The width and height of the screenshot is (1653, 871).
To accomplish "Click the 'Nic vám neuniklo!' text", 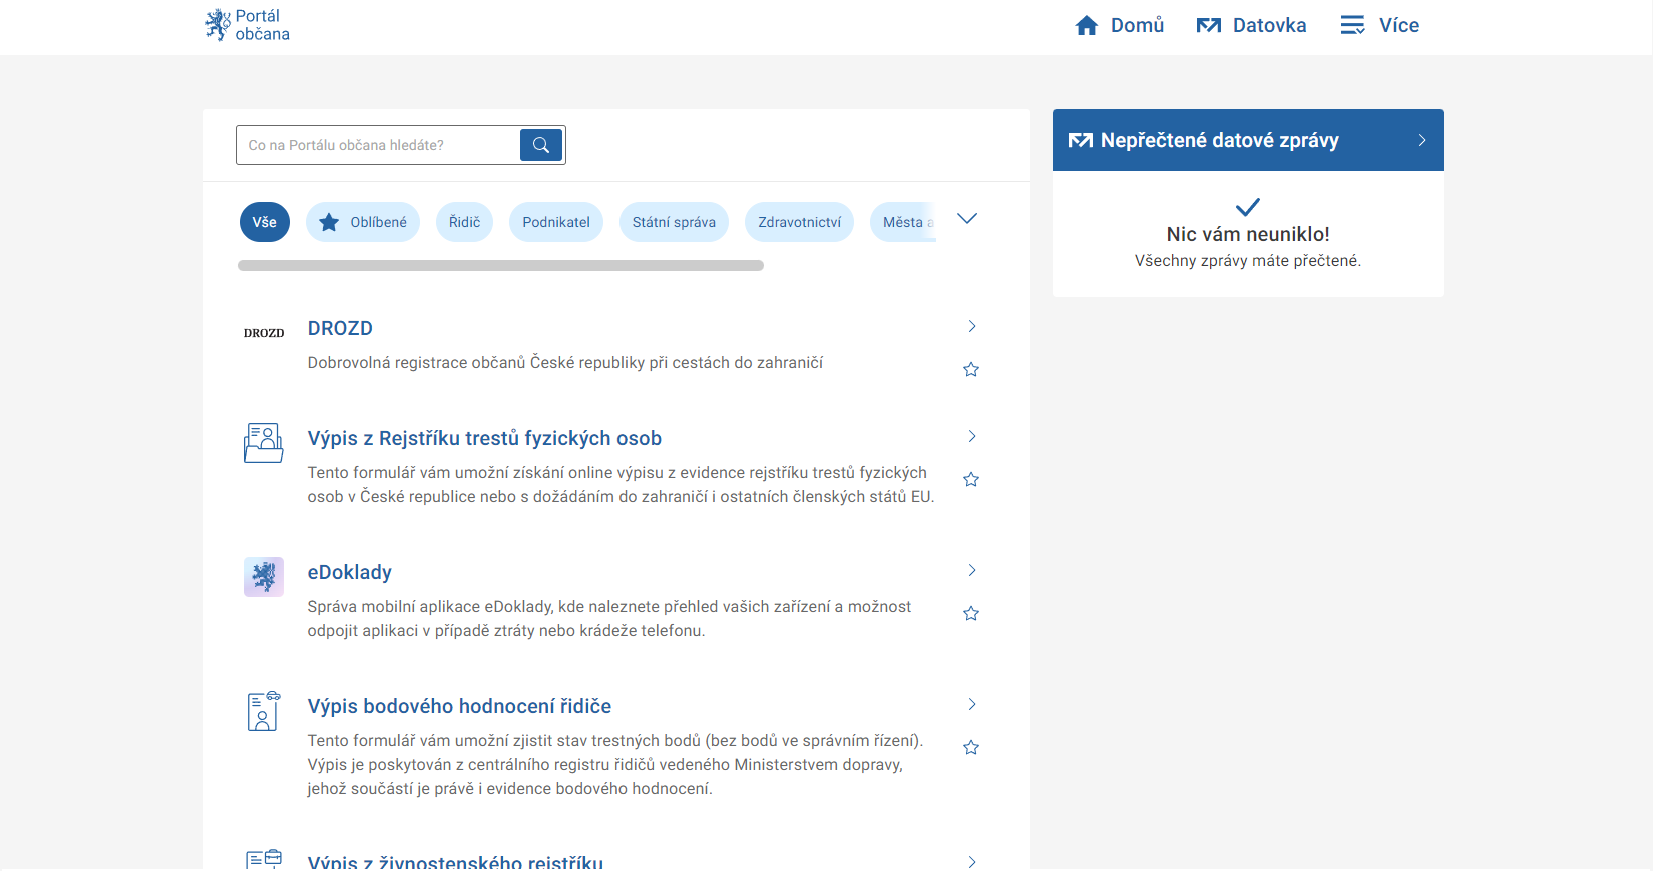I will tap(1248, 234).
